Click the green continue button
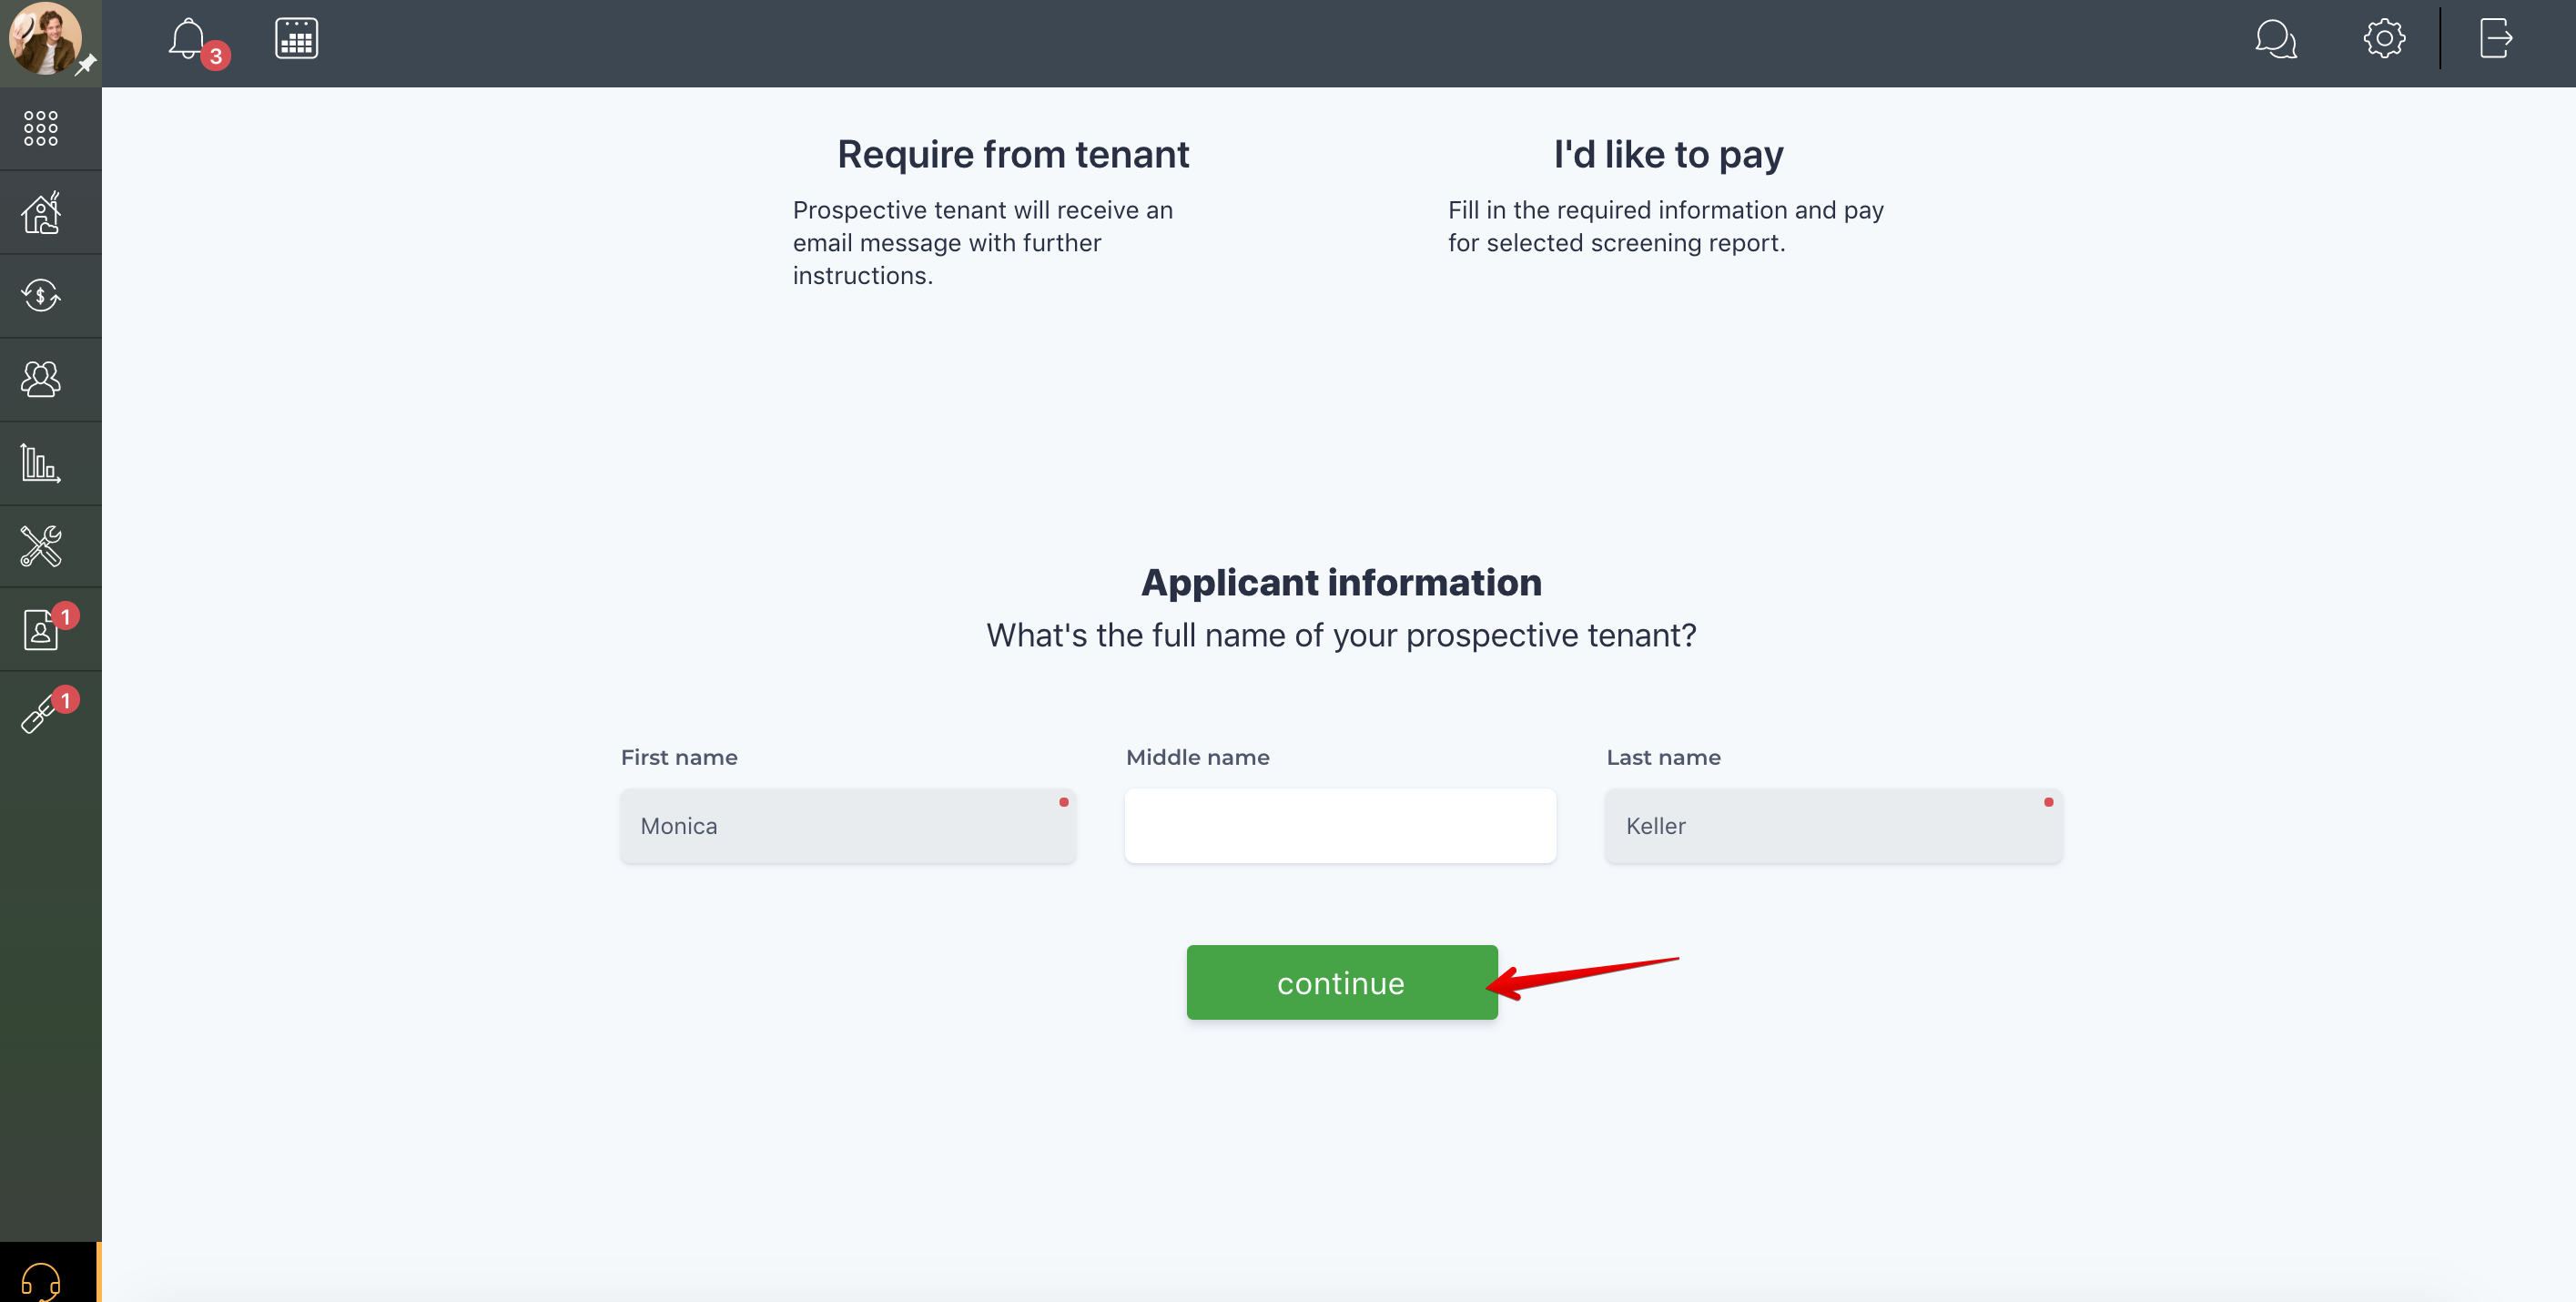Image resolution: width=2576 pixels, height=1302 pixels. [x=1341, y=982]
